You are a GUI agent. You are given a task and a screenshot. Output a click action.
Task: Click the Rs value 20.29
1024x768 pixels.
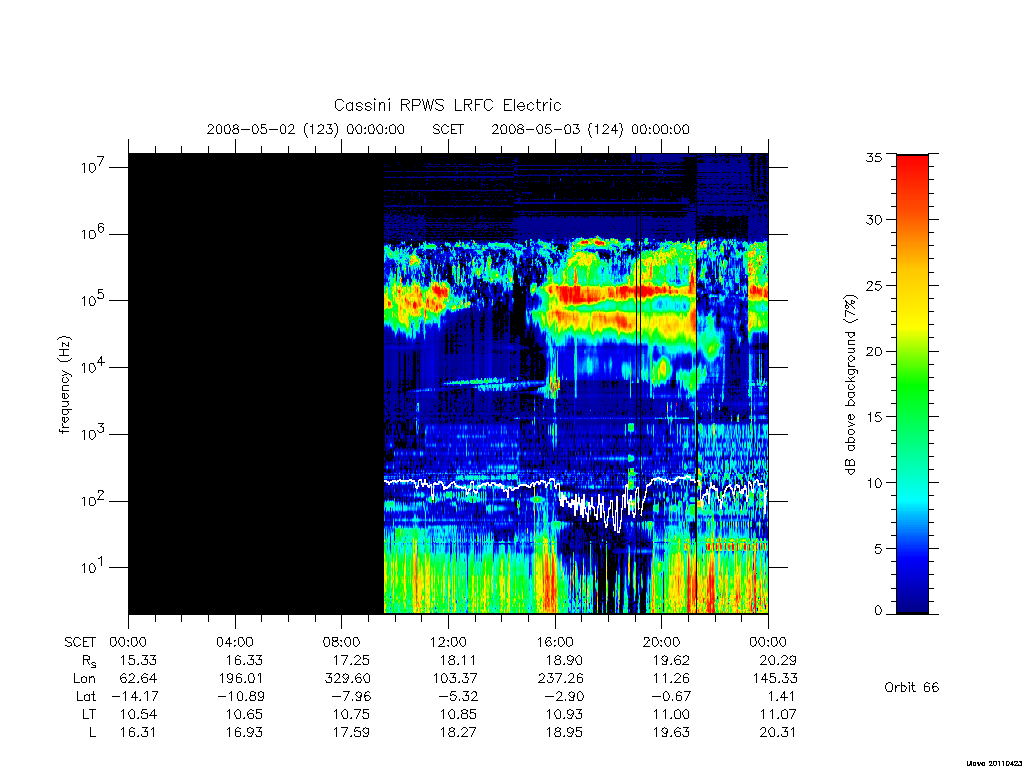pyautogui.click(x=778, y=660)
